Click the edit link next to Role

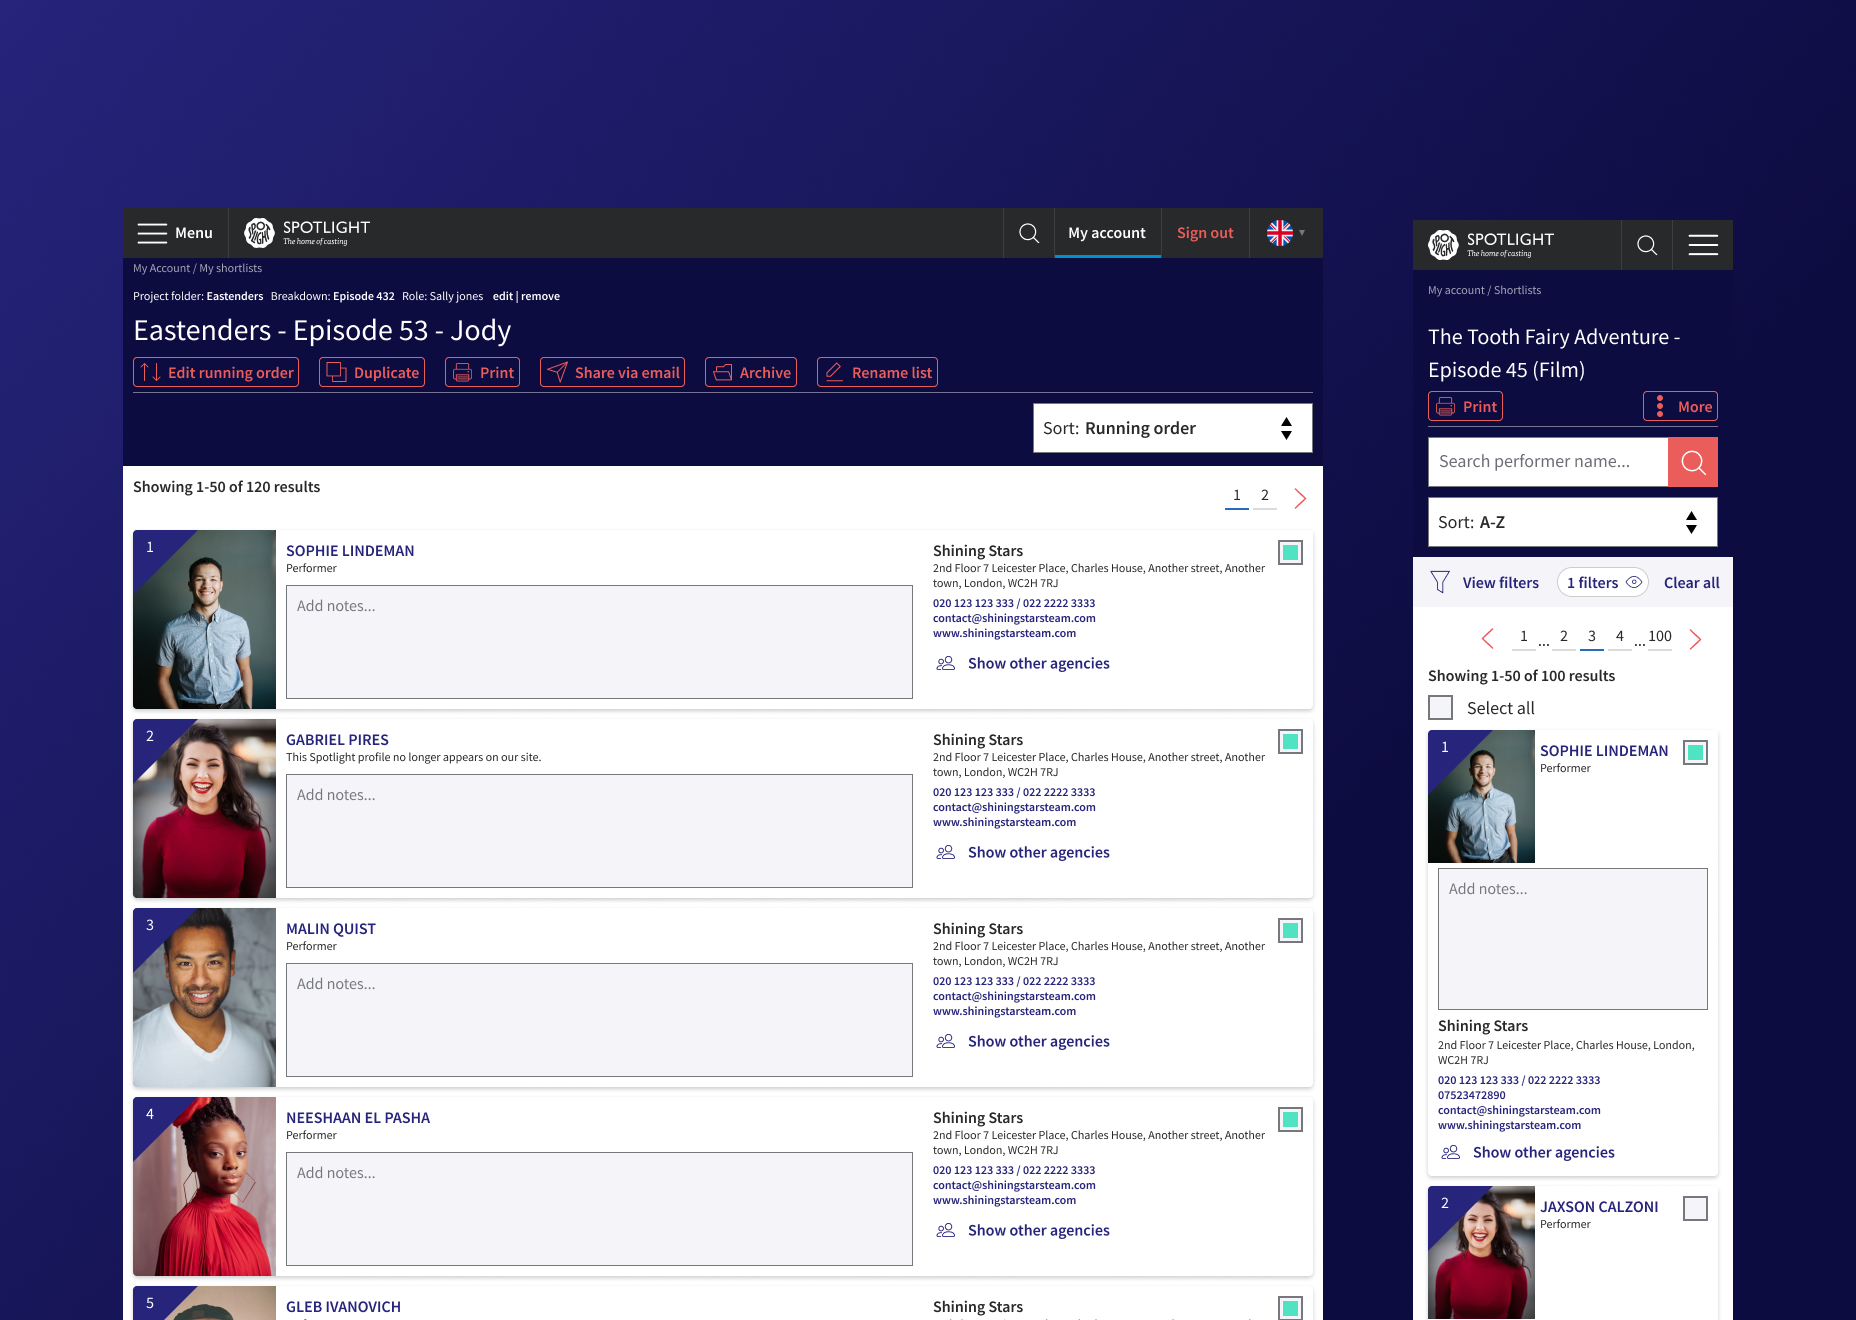tap(502, 296)
